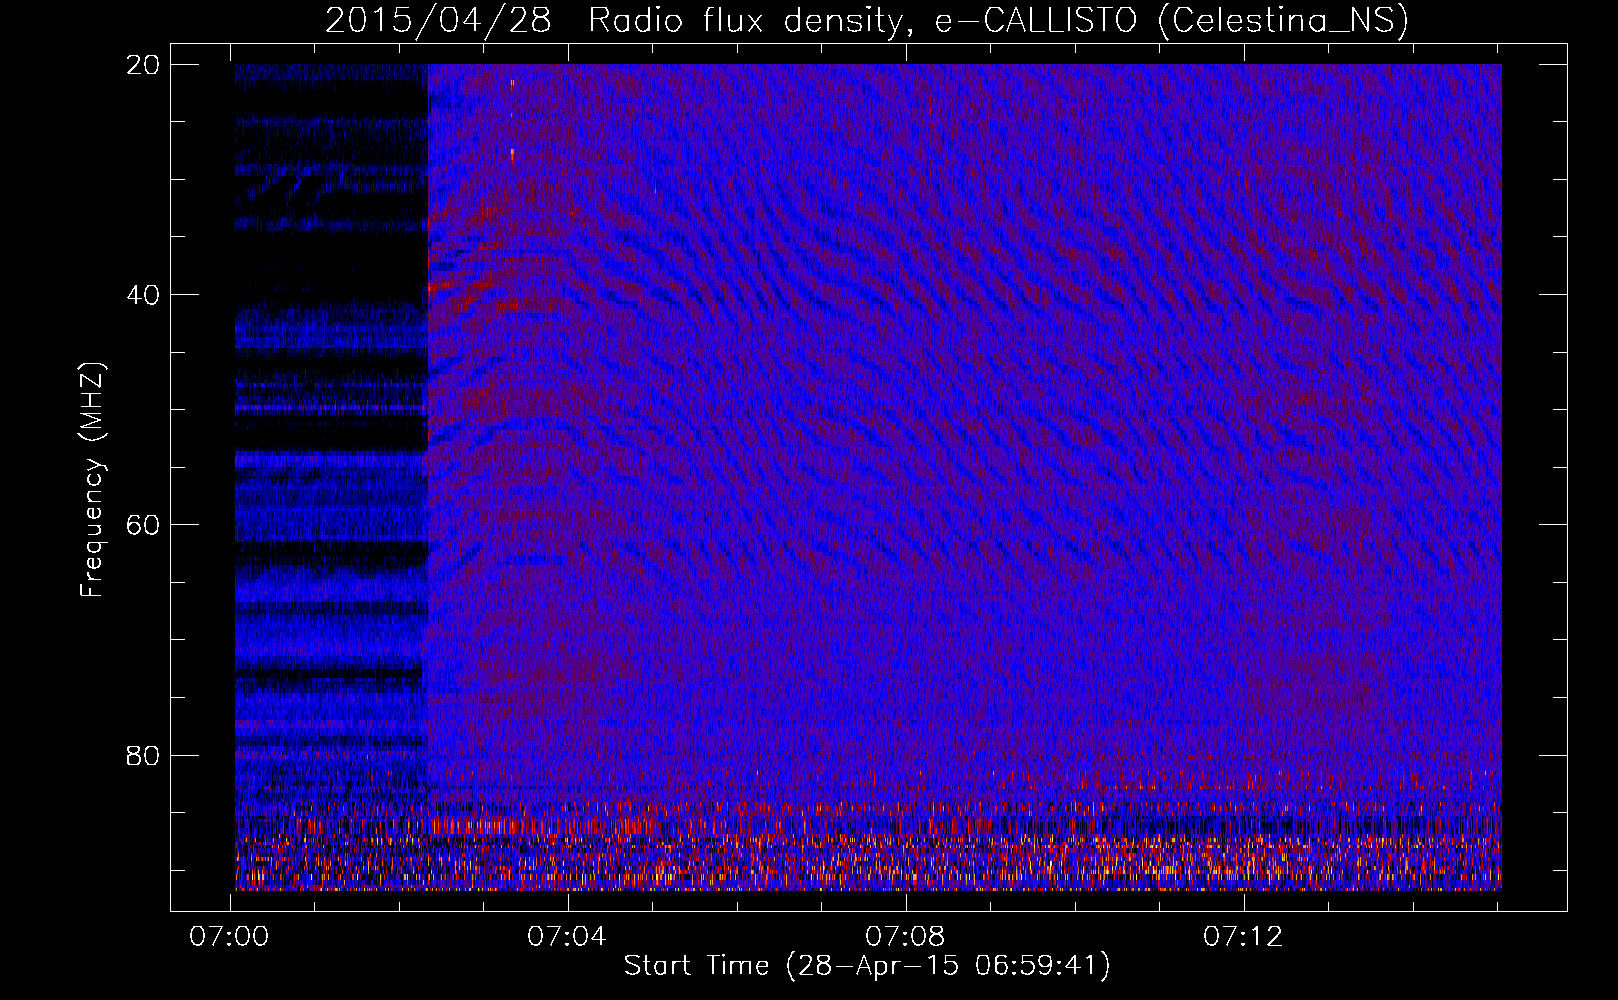The width and height of the screenshot is (1618, 1000).
Task: Click the 07:08 time tick label
Action: [x=905, y=937]
